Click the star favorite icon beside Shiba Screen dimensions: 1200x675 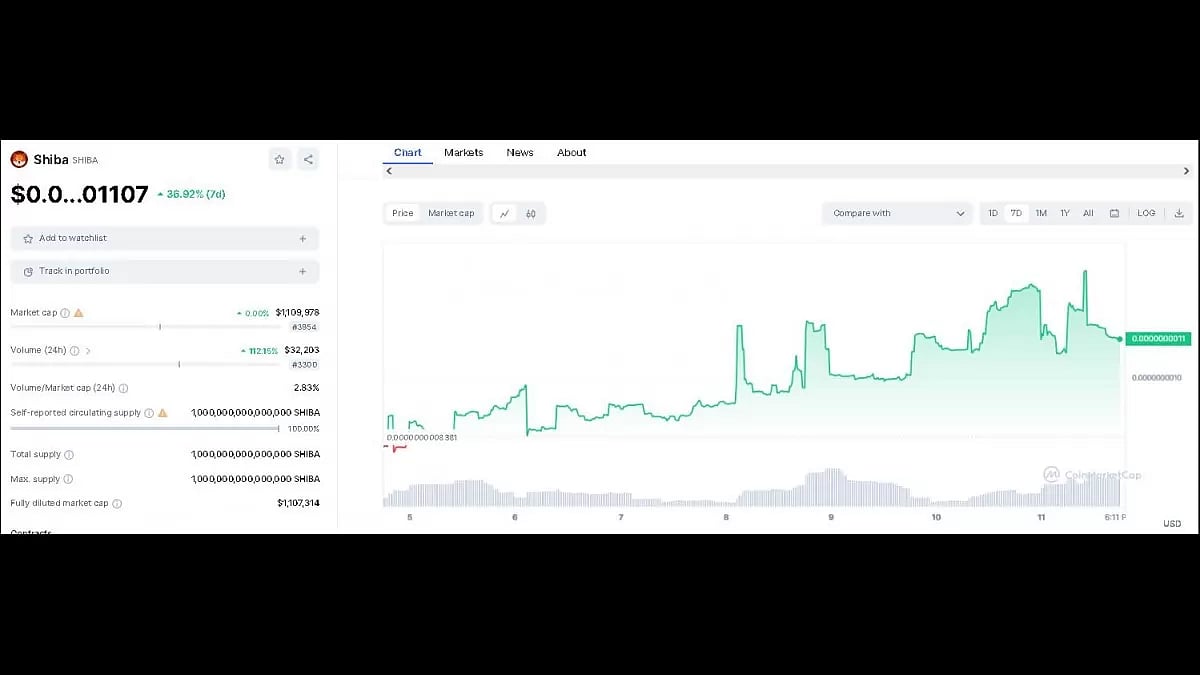pyautogui.click(x=280, y=159)
